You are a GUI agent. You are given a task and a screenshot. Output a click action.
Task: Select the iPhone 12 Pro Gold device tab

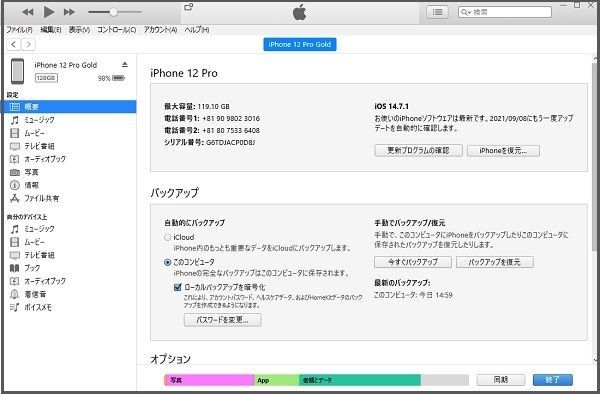point(300,44)
